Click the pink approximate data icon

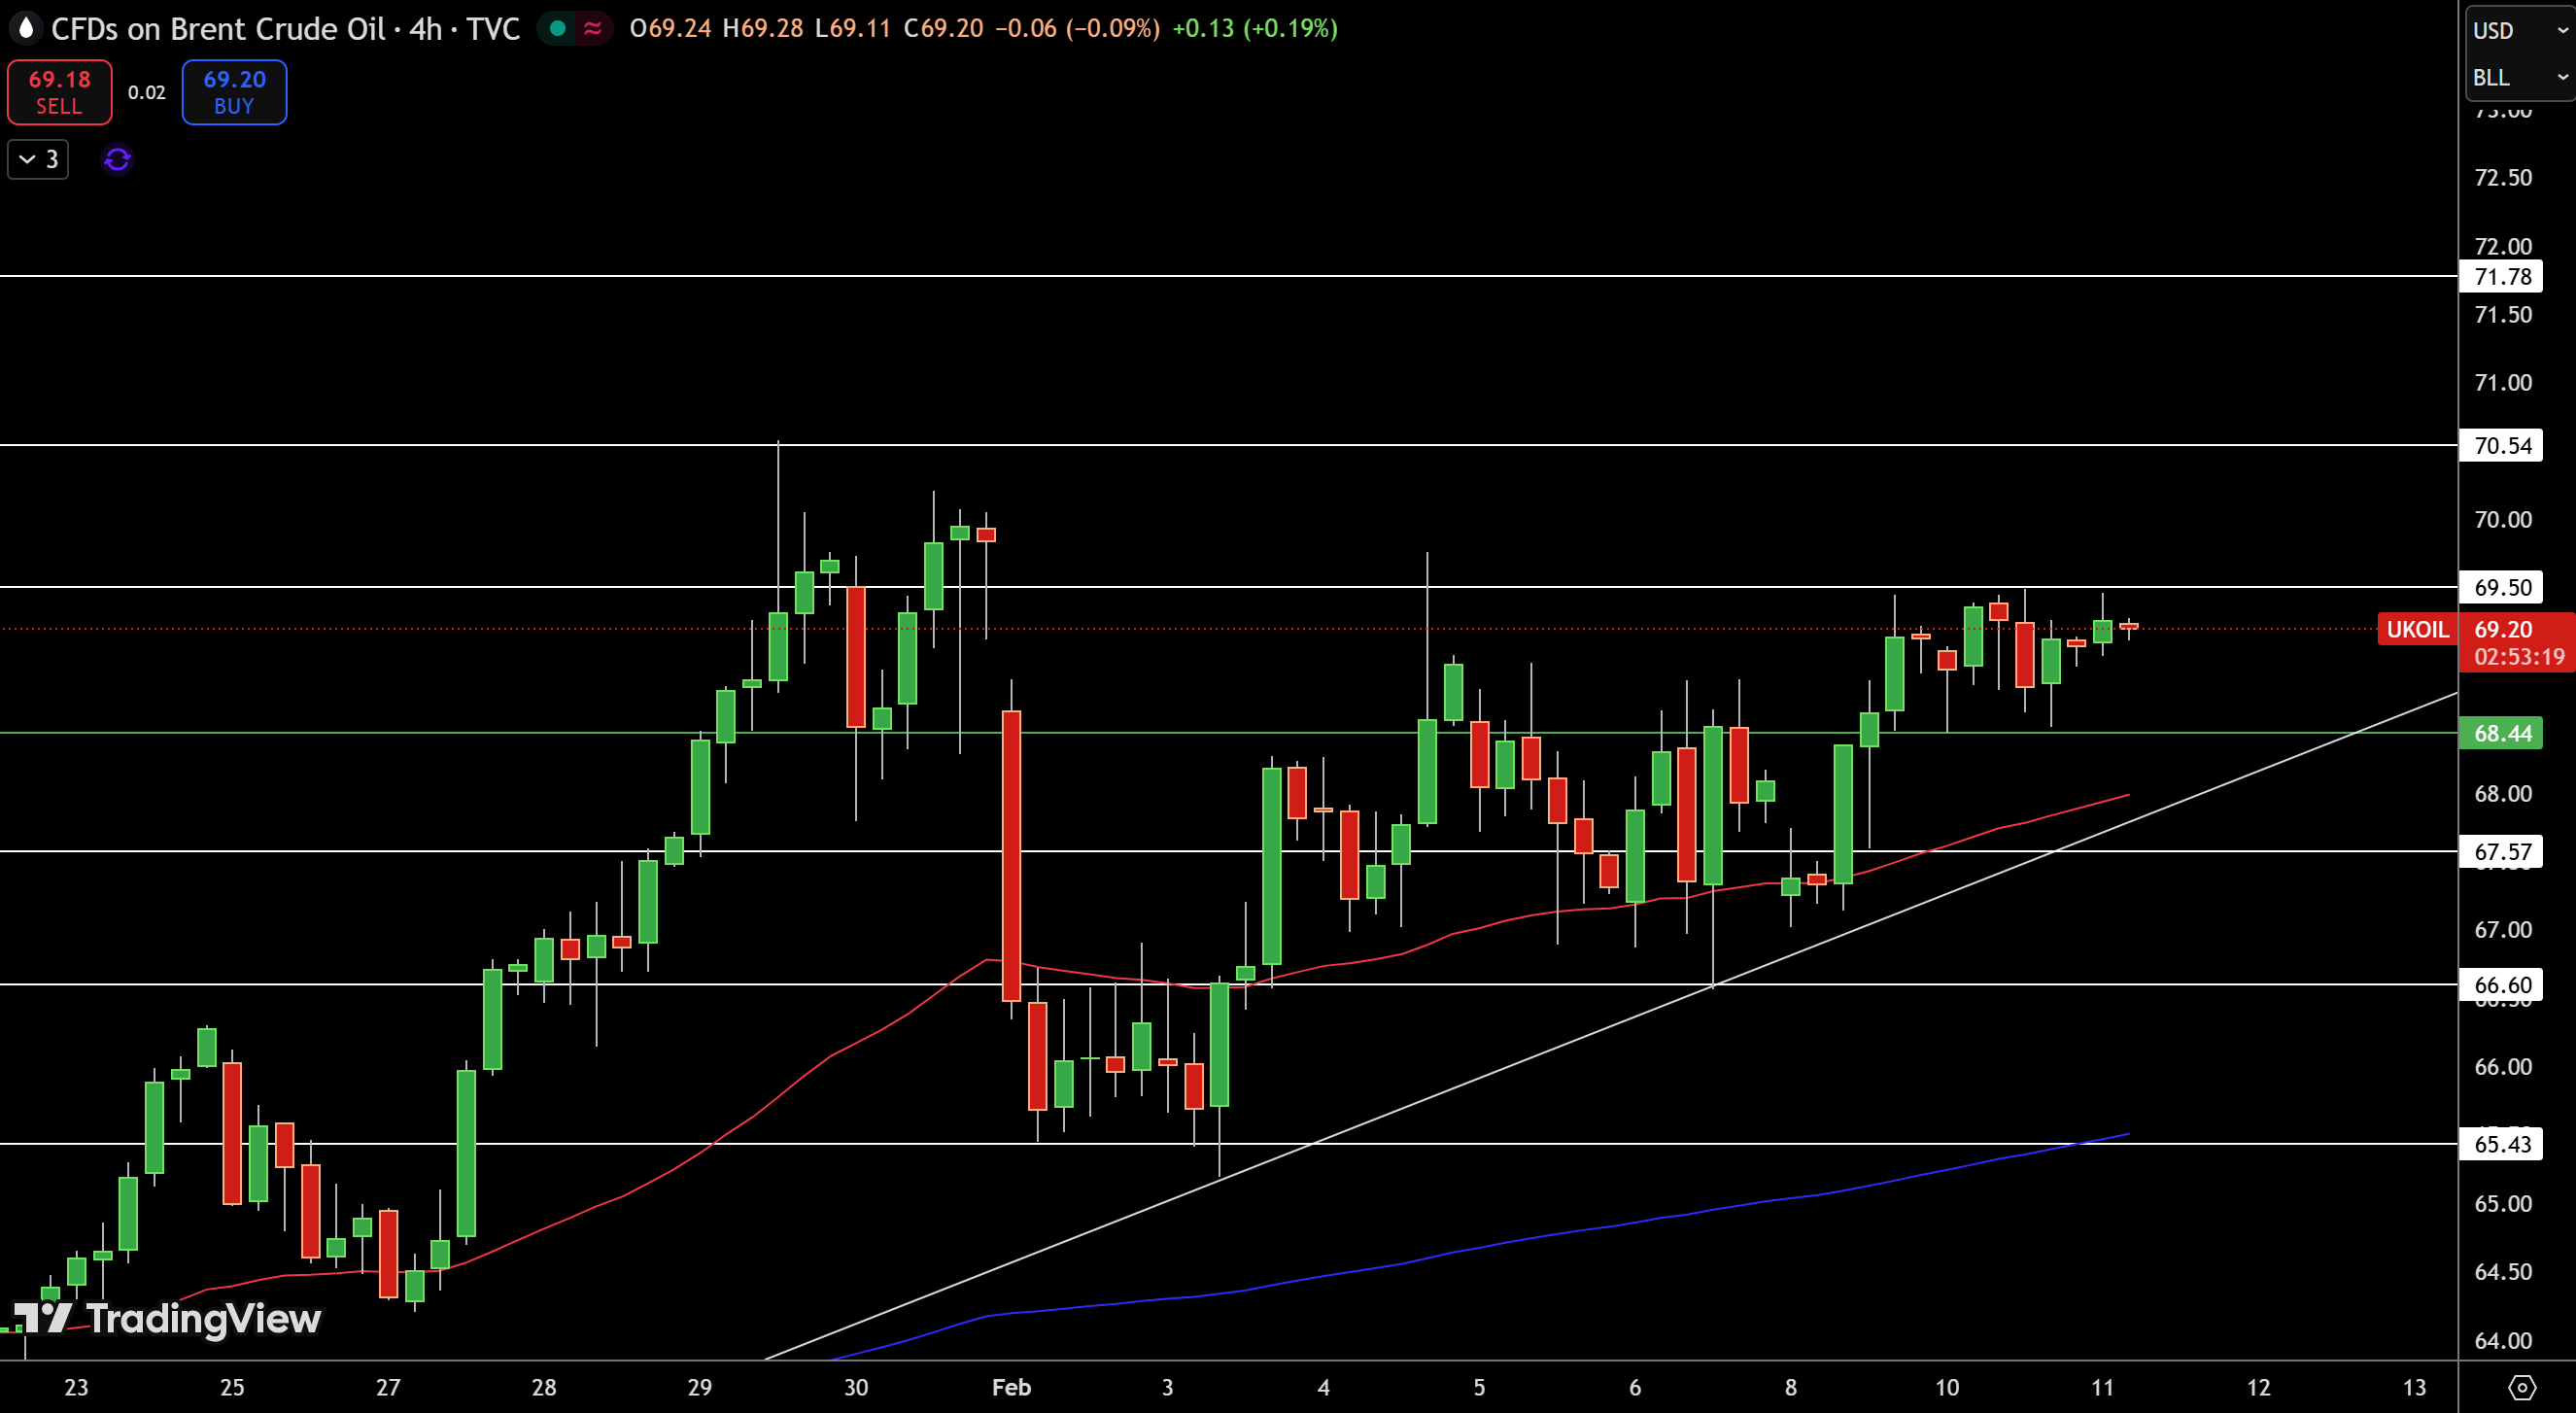[593, 28]
